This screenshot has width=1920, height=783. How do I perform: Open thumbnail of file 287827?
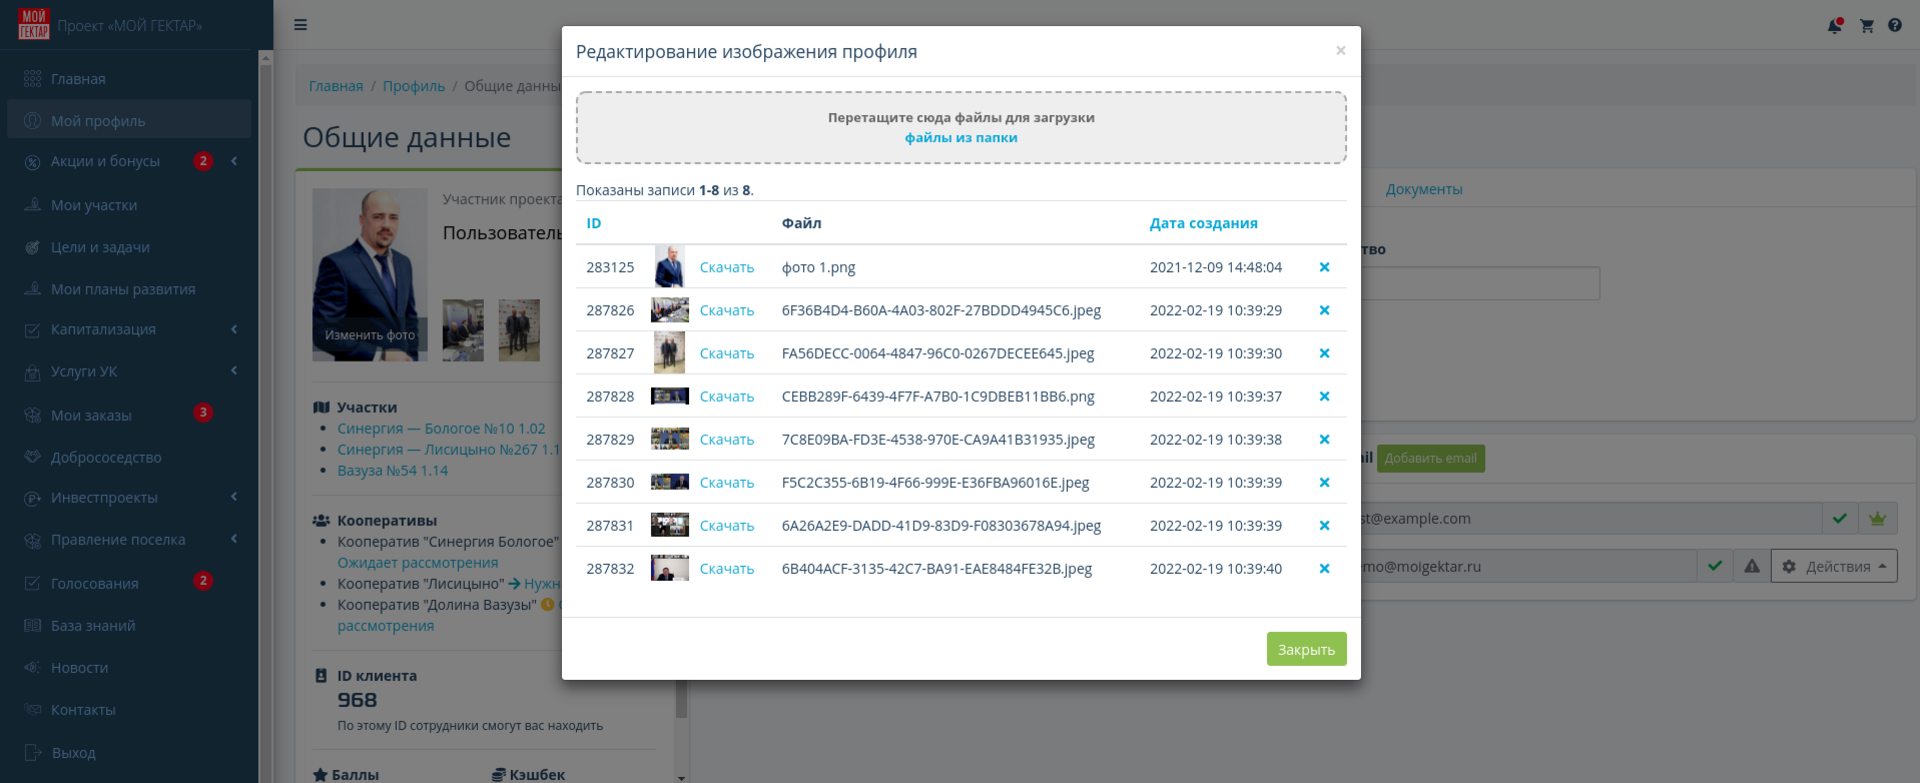point(669,353)
